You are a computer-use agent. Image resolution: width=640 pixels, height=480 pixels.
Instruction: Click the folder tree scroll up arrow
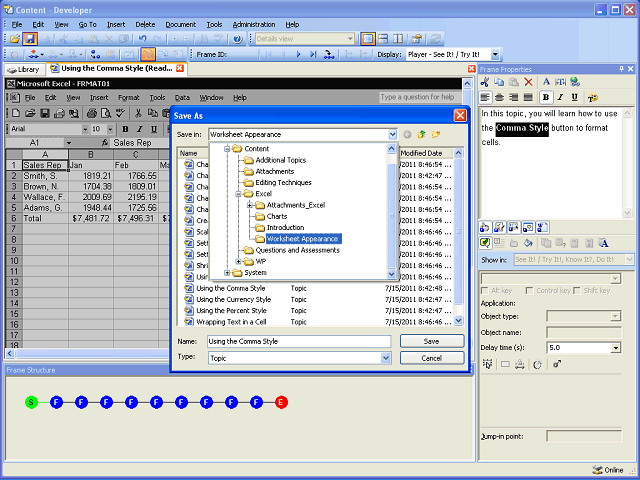[391, 149]
